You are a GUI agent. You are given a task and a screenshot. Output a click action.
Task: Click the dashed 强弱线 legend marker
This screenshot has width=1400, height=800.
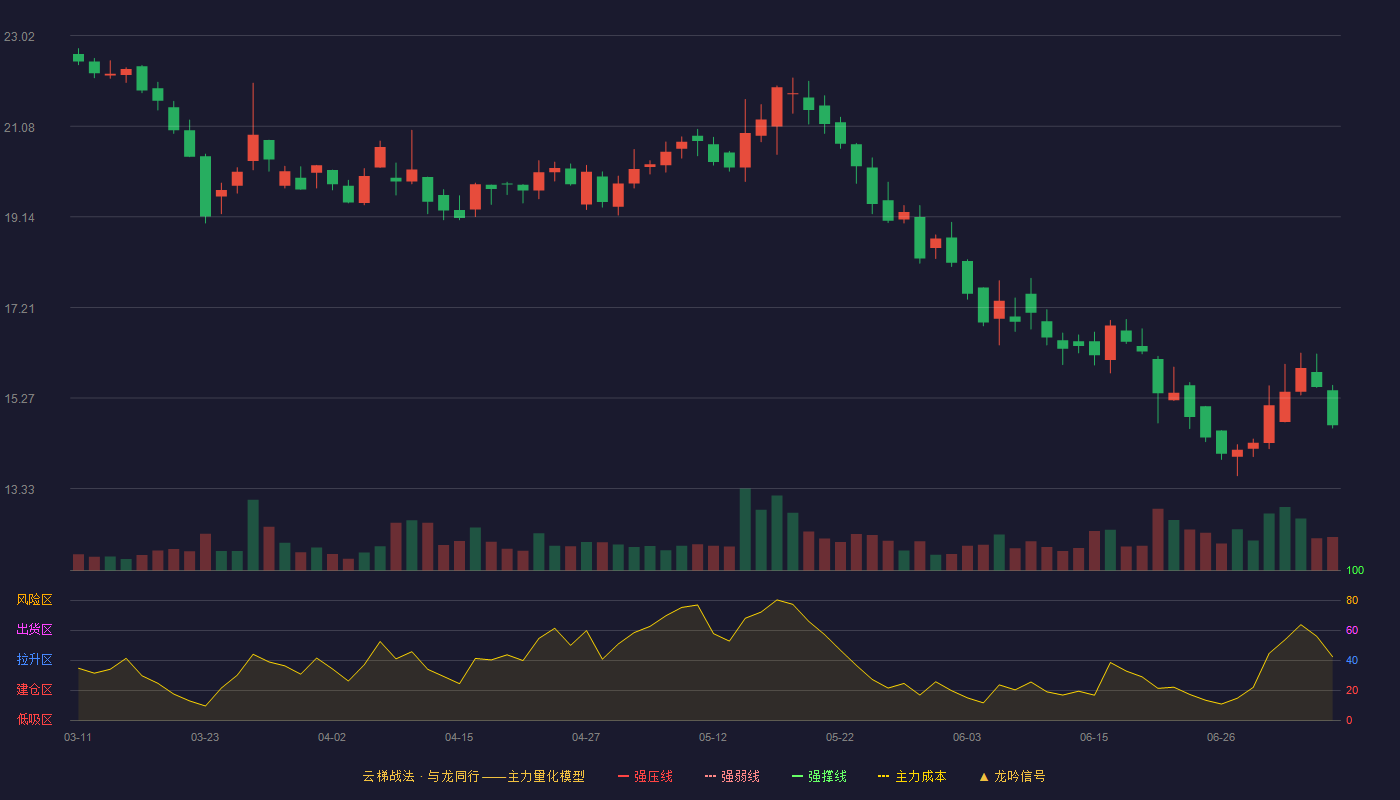coord(711,776)
